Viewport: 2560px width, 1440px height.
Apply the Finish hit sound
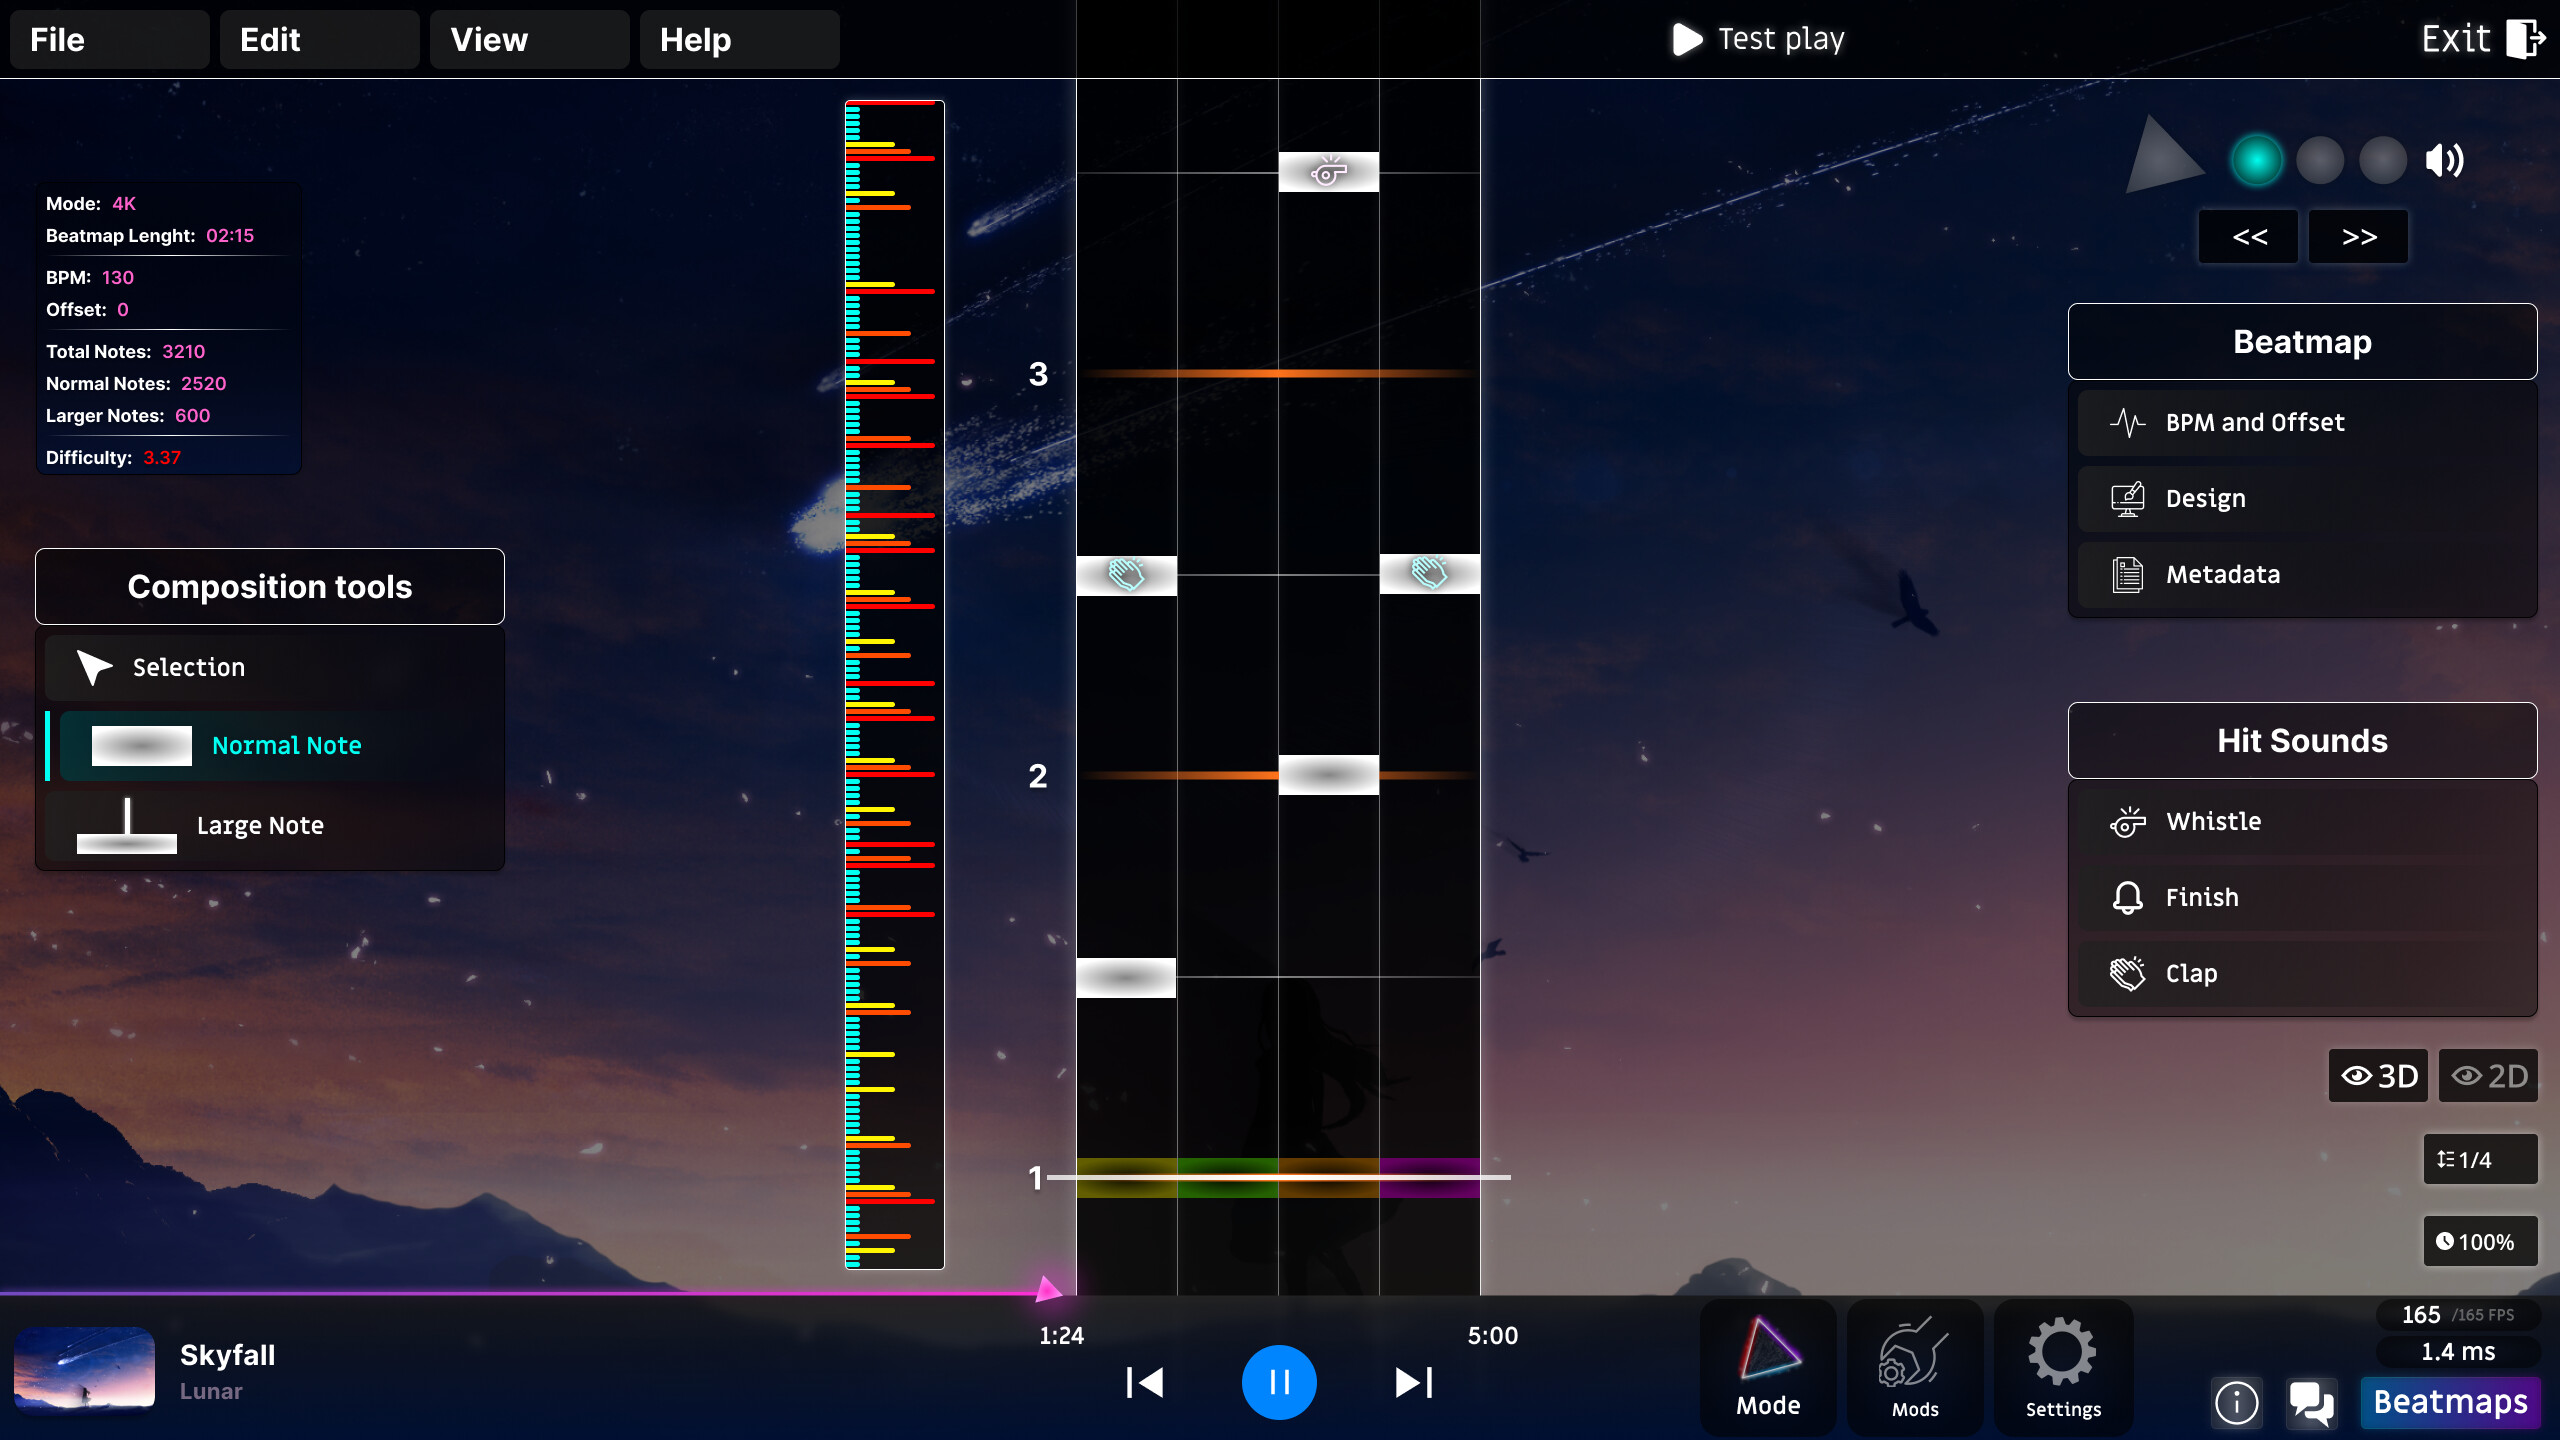coord(2202,897)
